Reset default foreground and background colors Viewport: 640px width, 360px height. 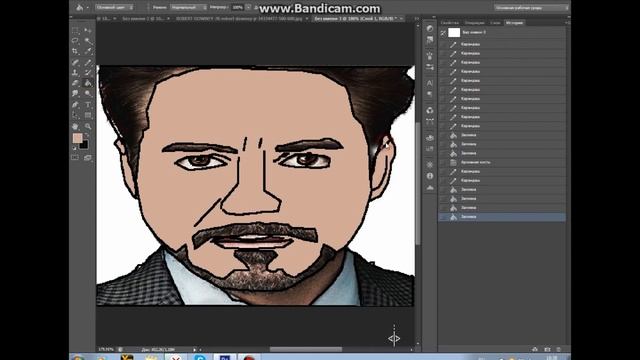(74, 148)
